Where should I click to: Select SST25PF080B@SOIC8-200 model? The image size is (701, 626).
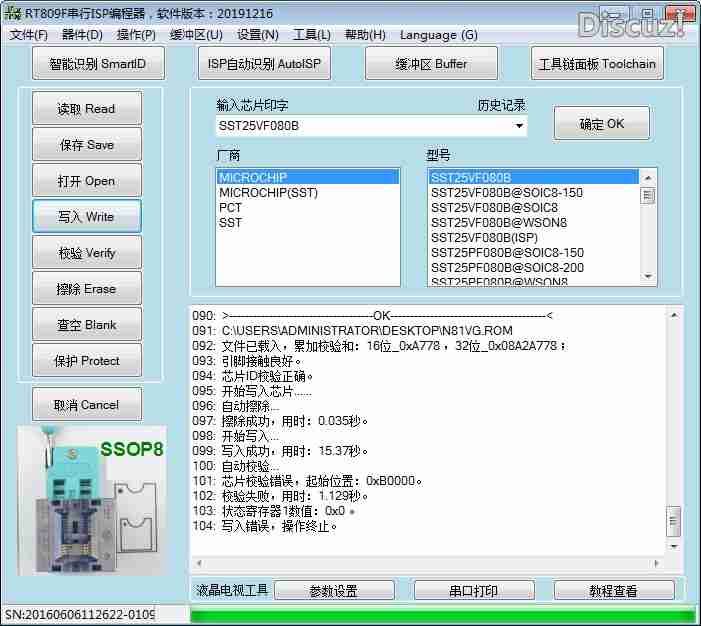tap(534, 267)
